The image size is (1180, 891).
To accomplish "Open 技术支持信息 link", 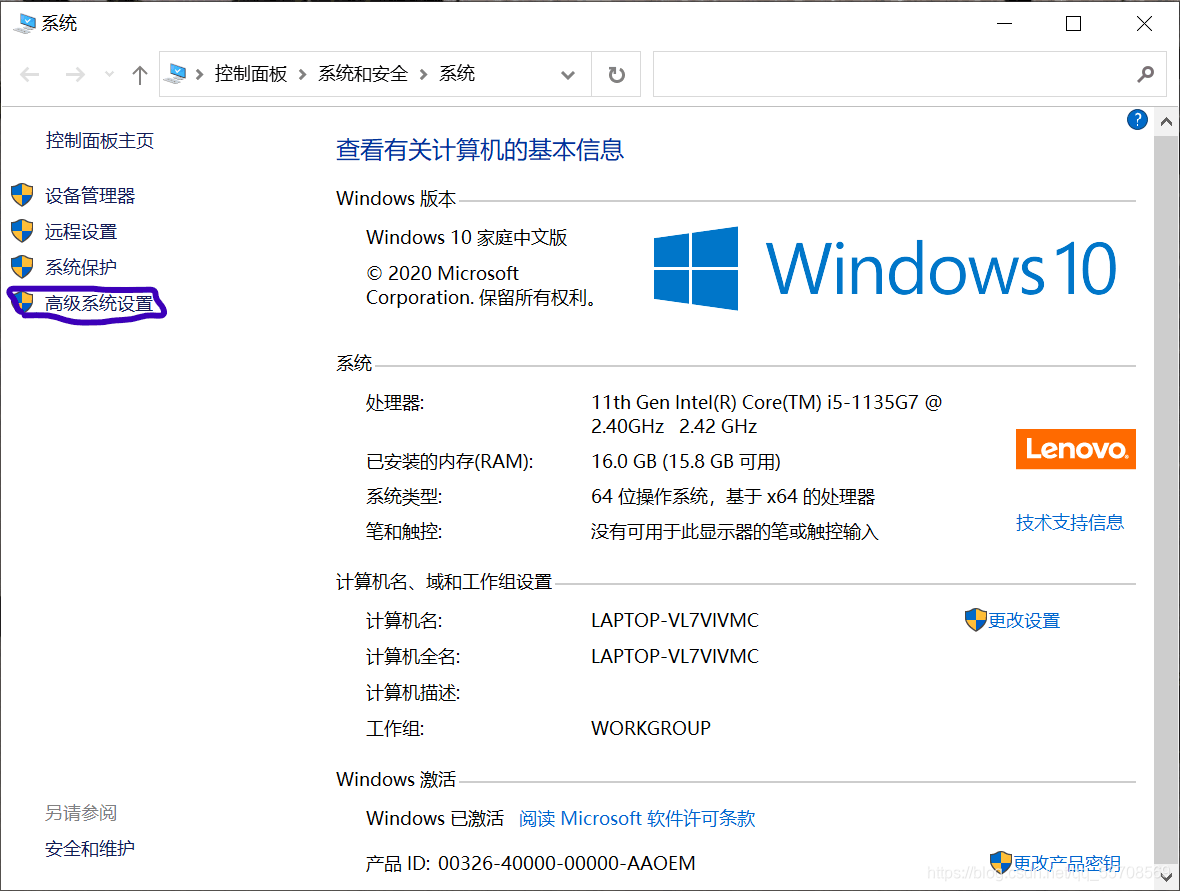I will coord(1069,523).
